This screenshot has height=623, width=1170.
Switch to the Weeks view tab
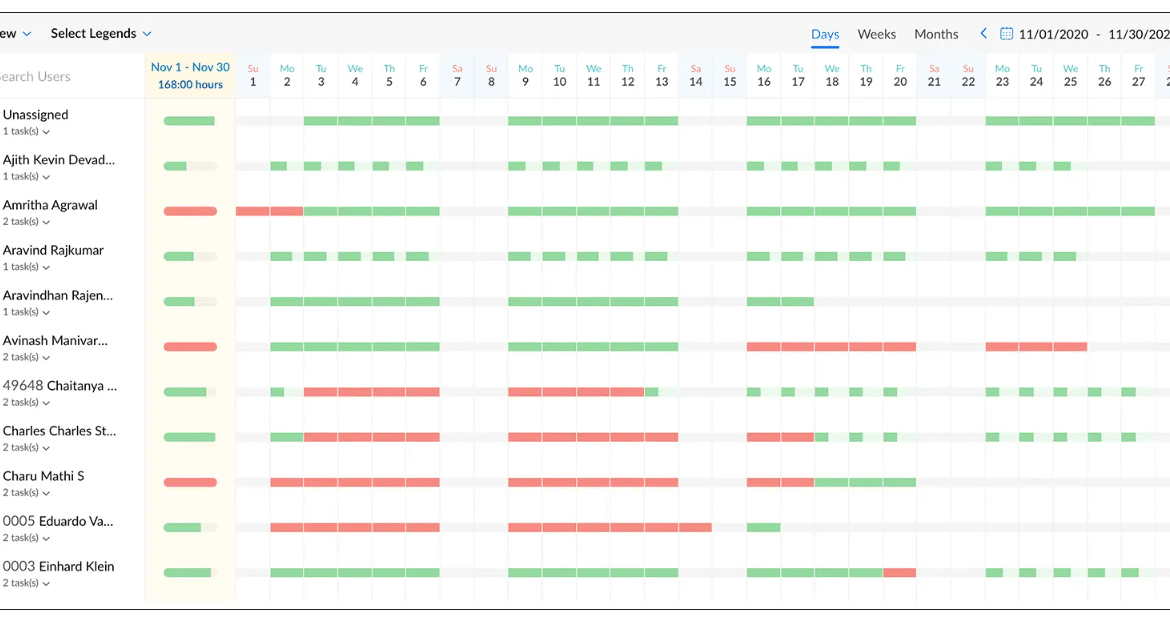(x=876, y=34)
